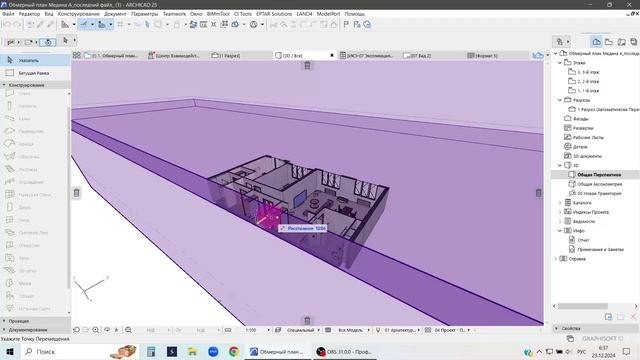
Task: Select the Окно (Window) tool
Action: click(33, 220)
